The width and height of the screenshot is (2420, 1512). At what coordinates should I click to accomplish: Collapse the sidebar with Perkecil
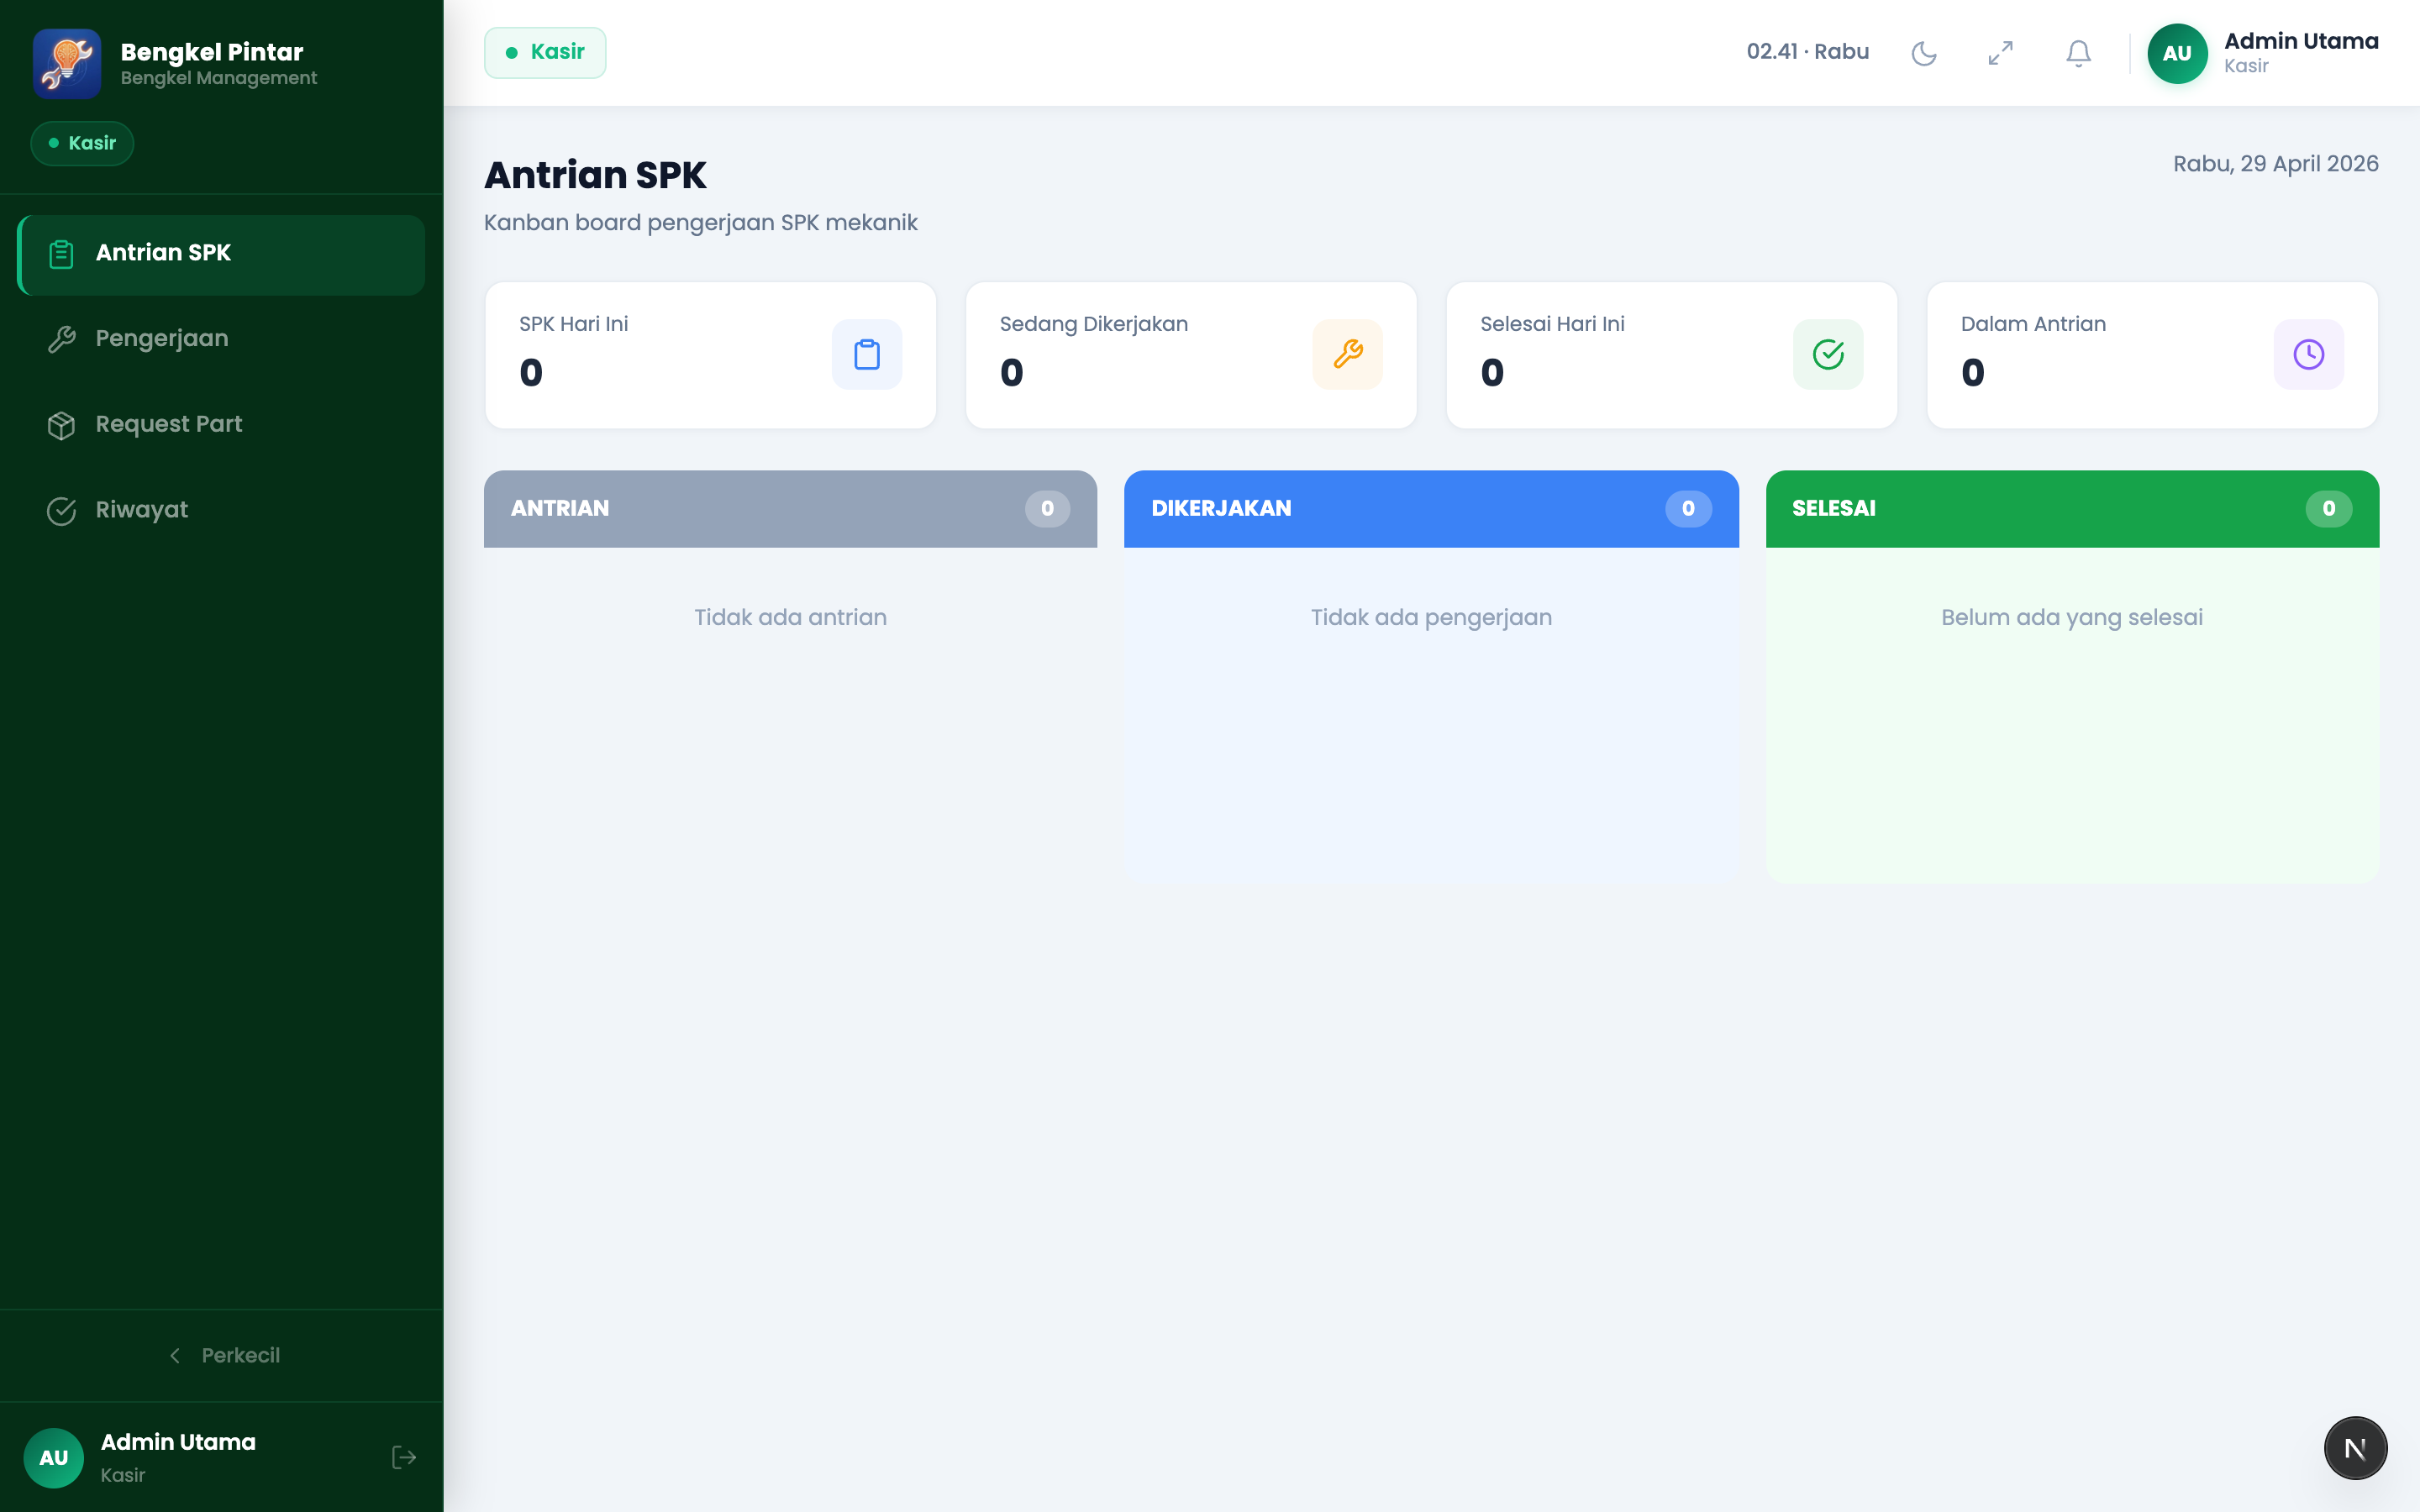pos(223,1356)
